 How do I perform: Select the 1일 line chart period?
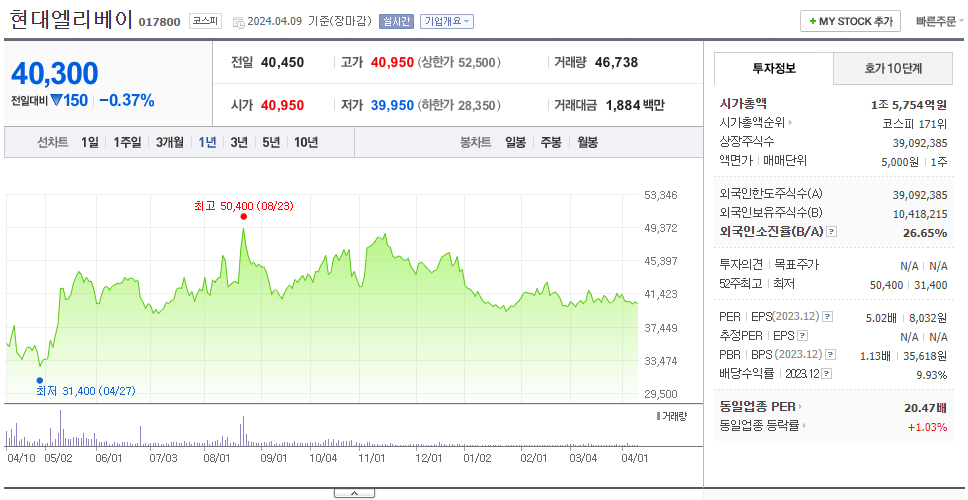(x=90, y=143)
